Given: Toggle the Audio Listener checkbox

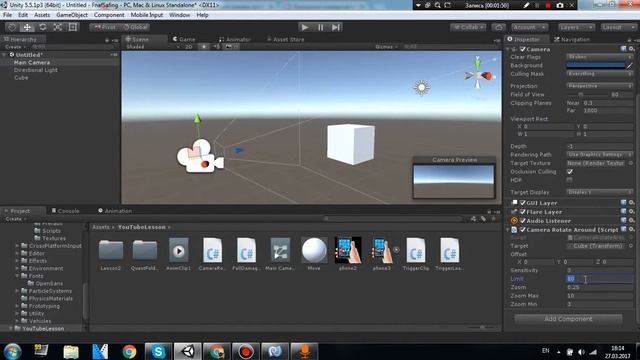Looking at the screenshot, I should (522, 220).
